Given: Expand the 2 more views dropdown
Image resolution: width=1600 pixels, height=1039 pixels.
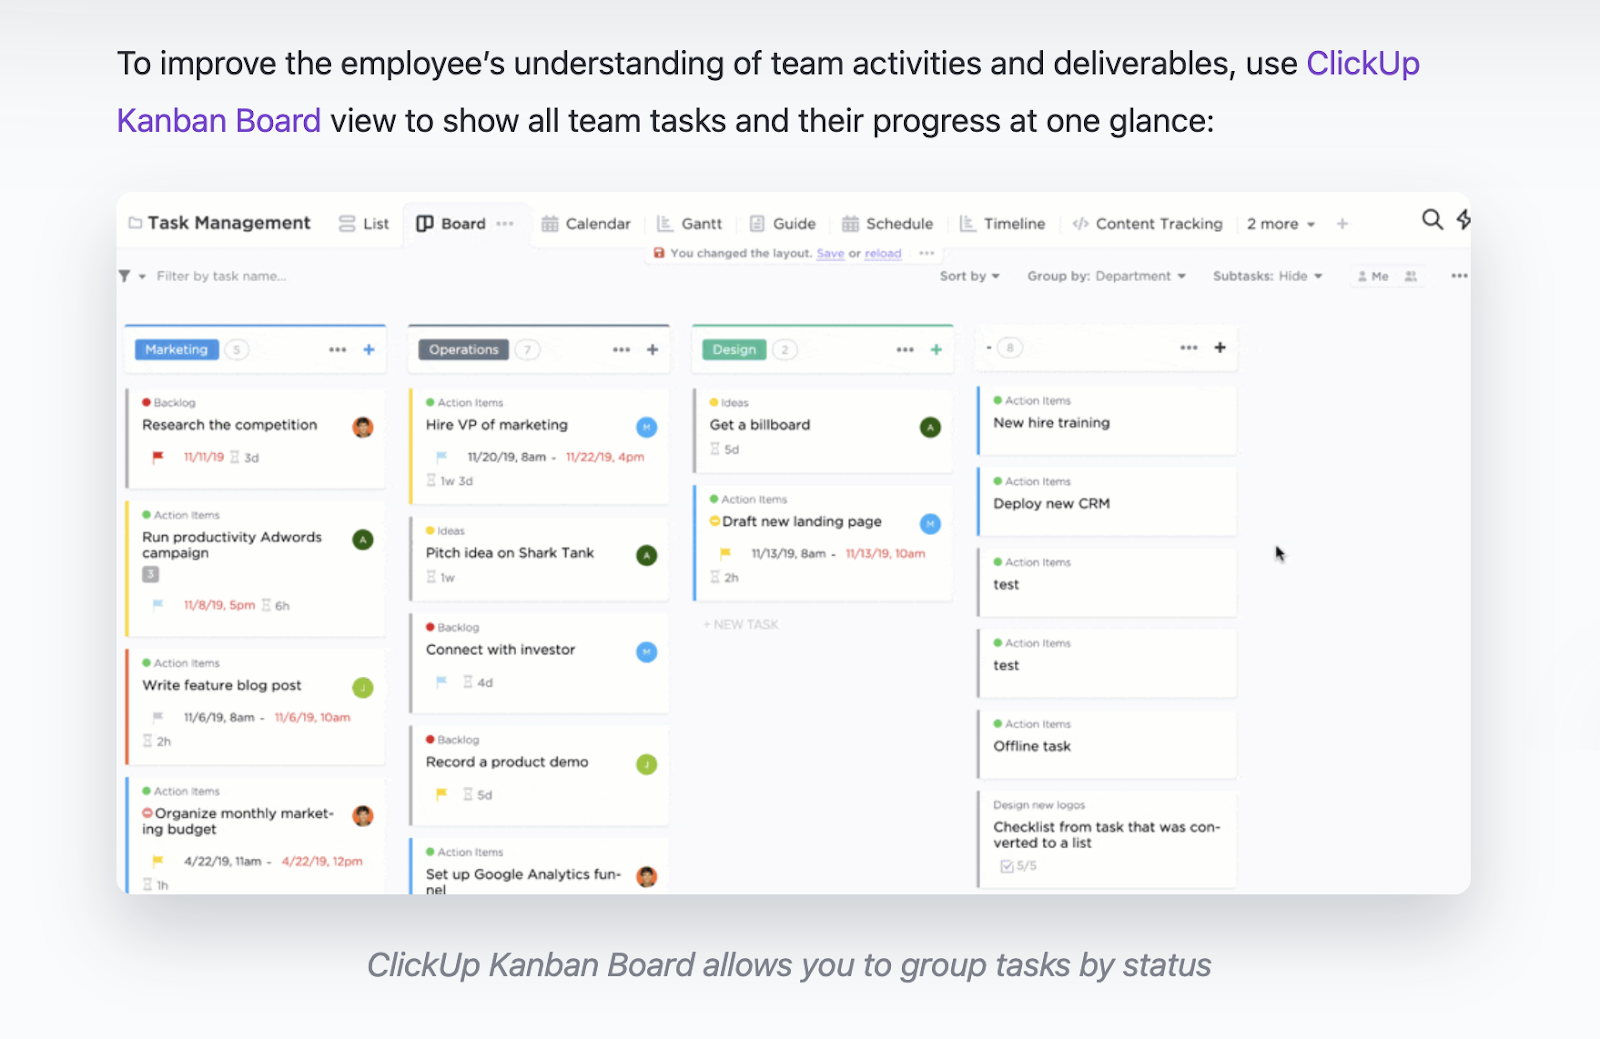Looking at the screenshot, I should coord(1280,224).
